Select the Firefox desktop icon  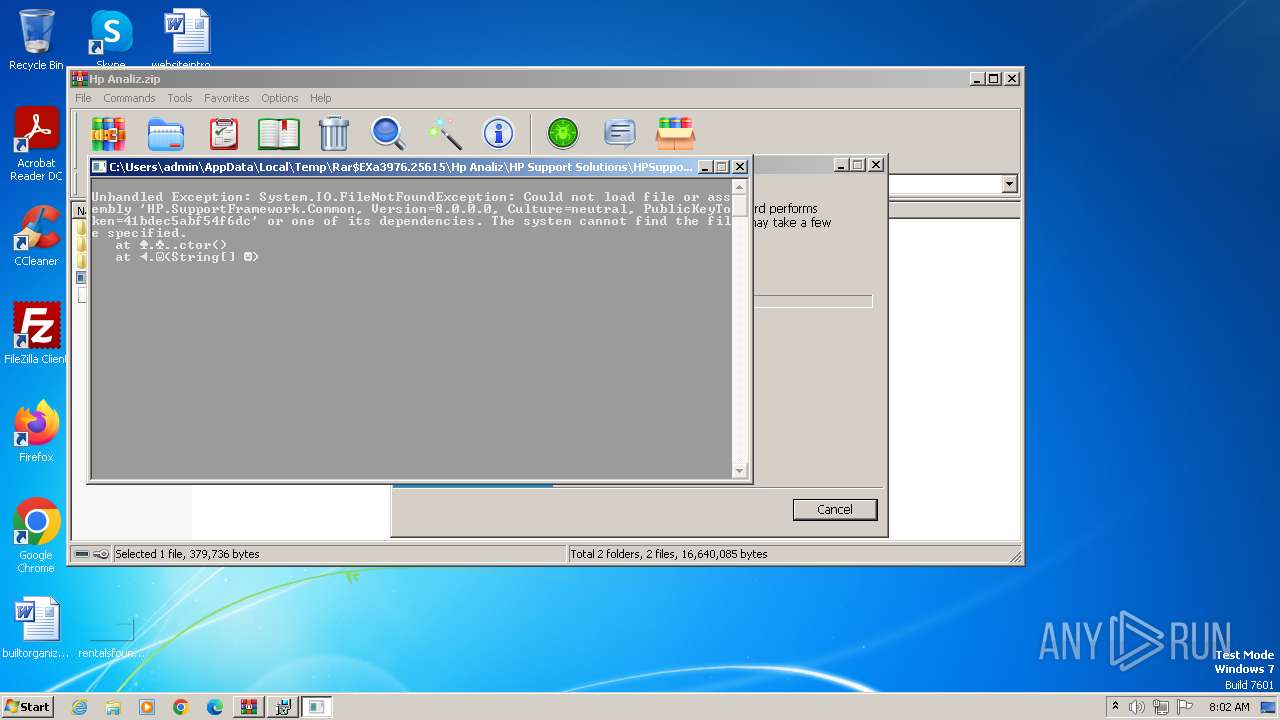[36, 432]
